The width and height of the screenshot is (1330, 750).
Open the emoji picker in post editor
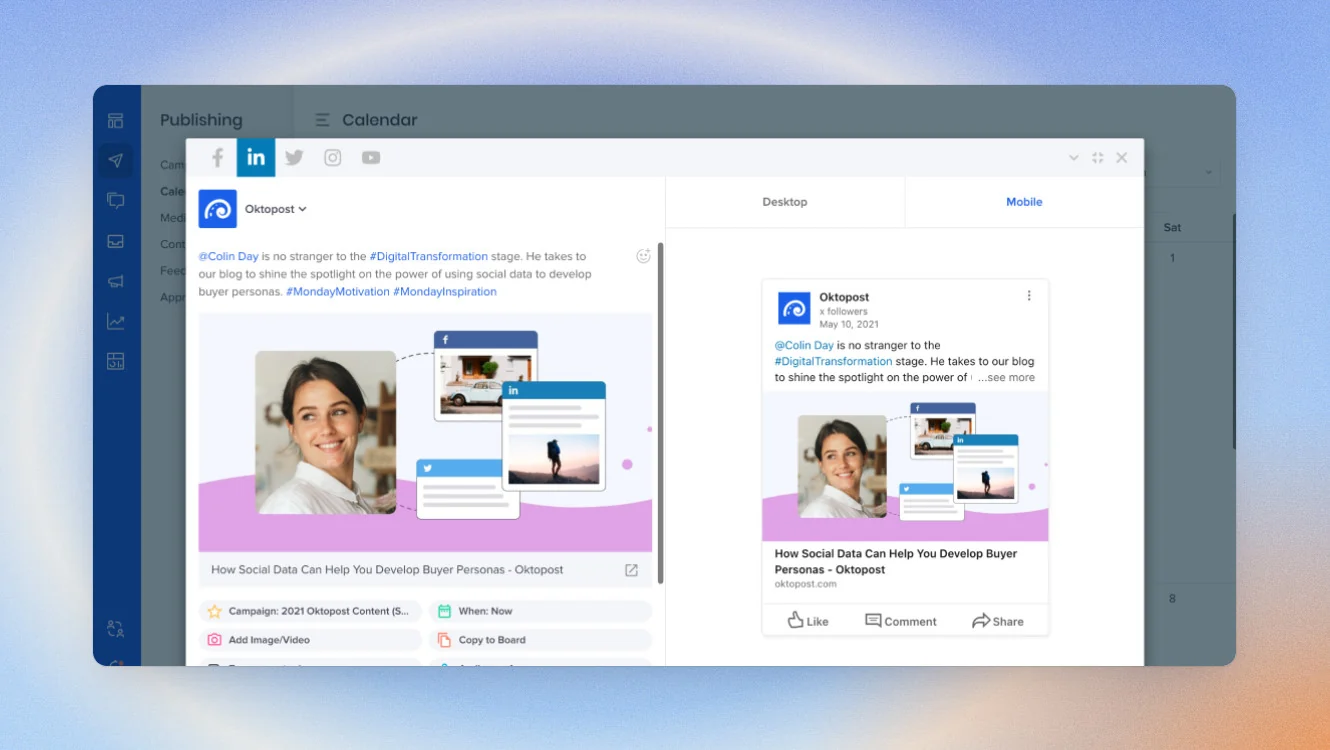(644, 256)
